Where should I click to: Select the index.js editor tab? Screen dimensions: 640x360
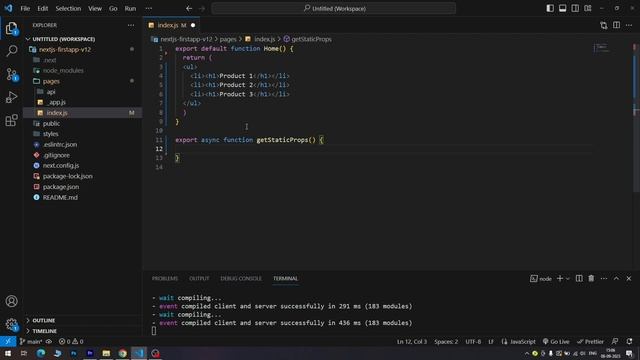tap(171, 25)
